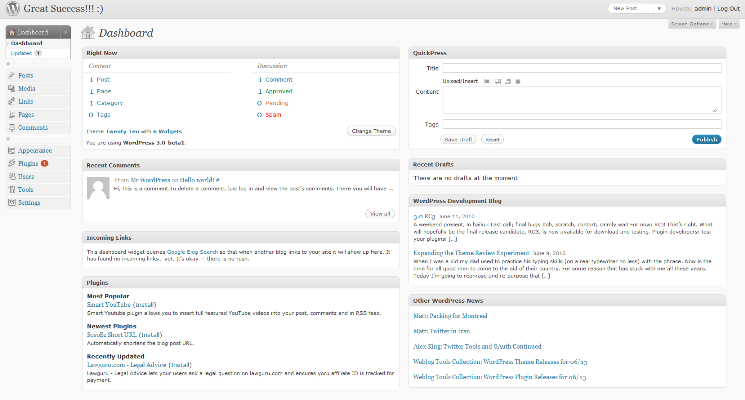Toggle the Dashboard menu arrow
745x400 pixels.
click(x=66, y=32)
